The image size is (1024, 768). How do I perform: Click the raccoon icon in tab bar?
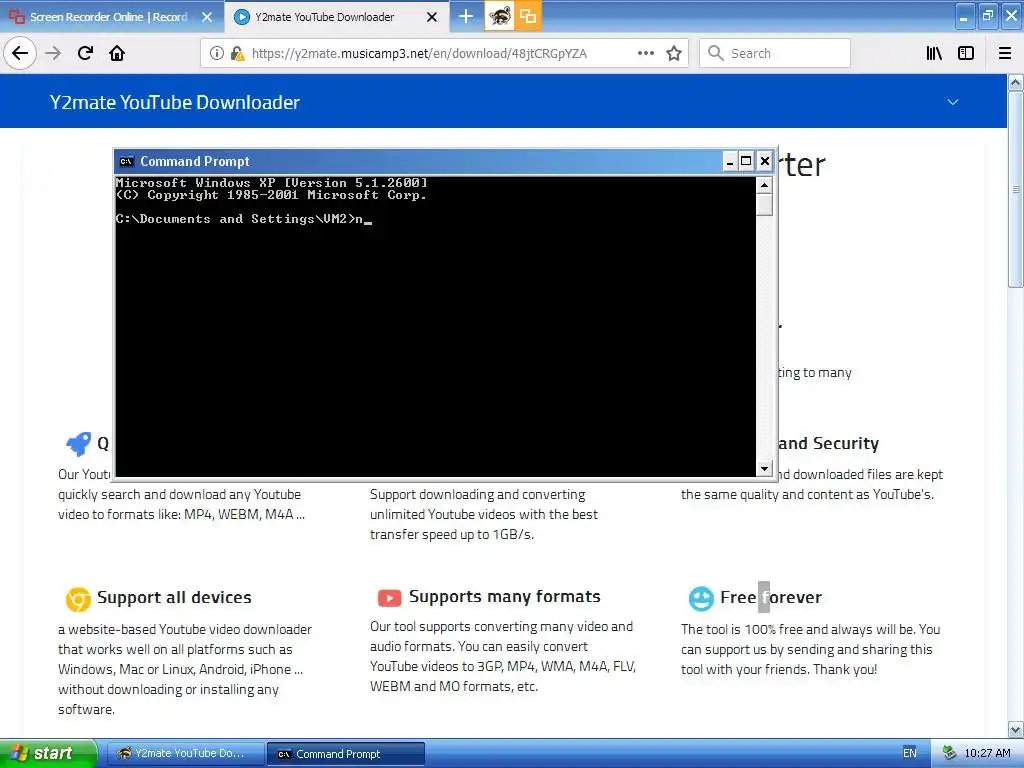(500, 16)
